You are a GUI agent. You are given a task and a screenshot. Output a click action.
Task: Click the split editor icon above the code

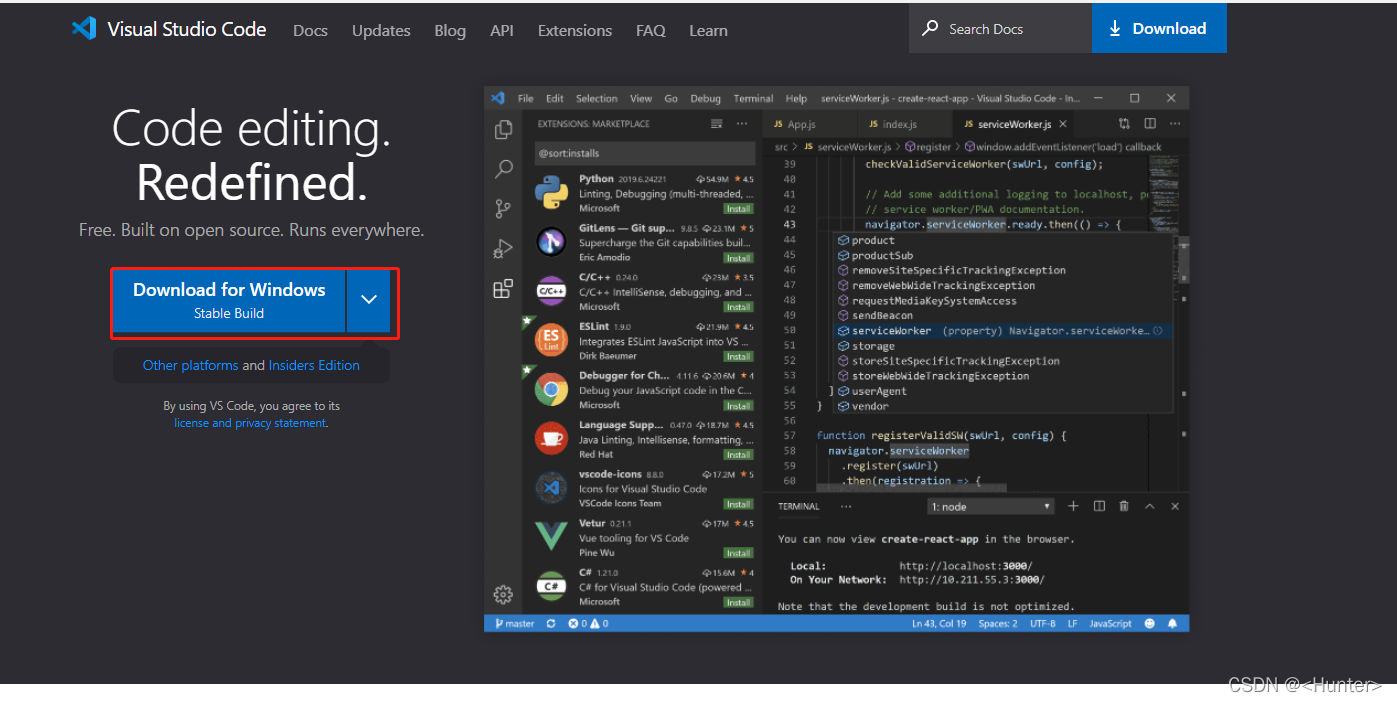click(1150, 124)
